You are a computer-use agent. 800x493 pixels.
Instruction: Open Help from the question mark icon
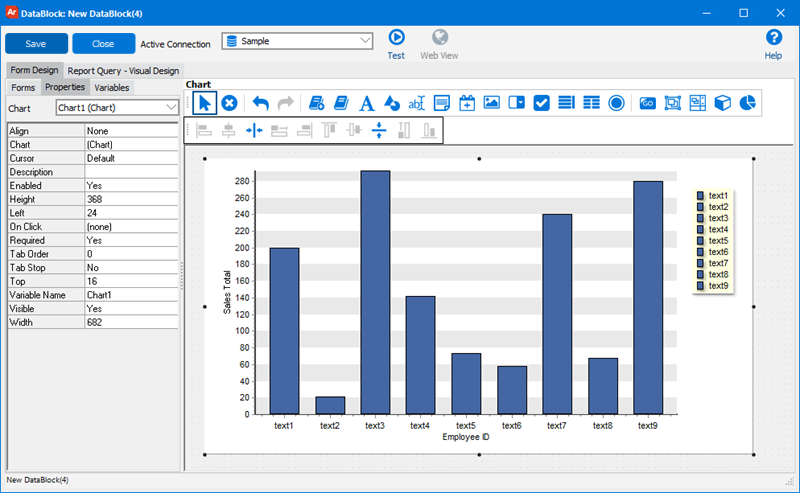coord(773,38)
